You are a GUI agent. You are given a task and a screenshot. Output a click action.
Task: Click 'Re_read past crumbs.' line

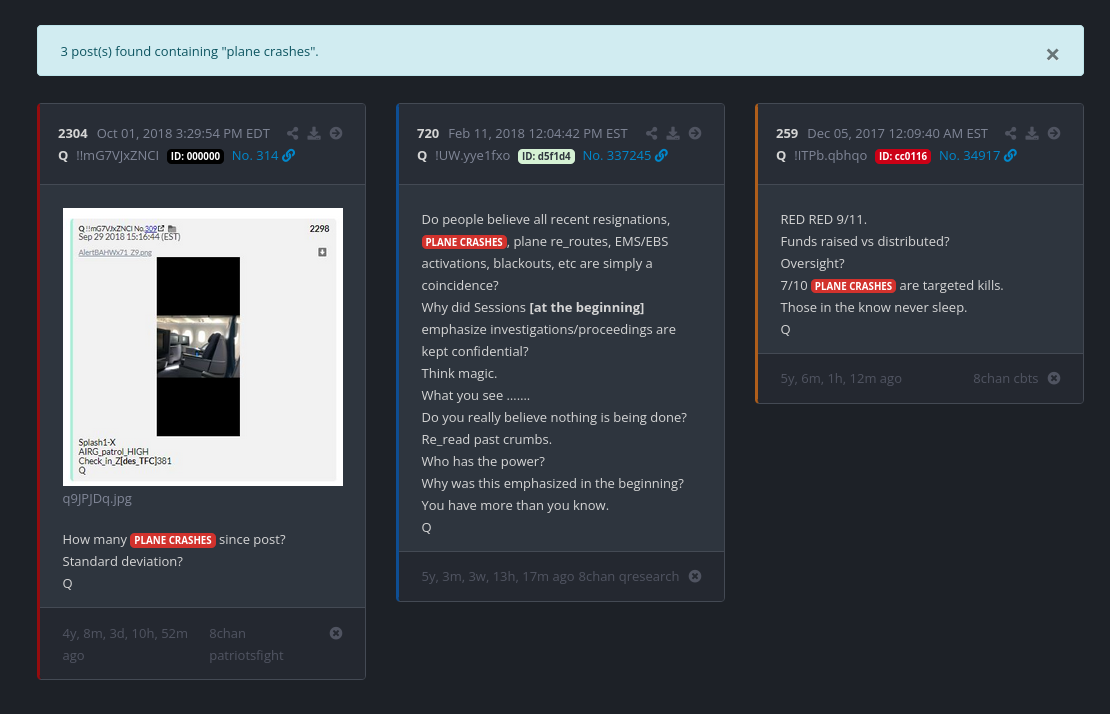point(486,439)
